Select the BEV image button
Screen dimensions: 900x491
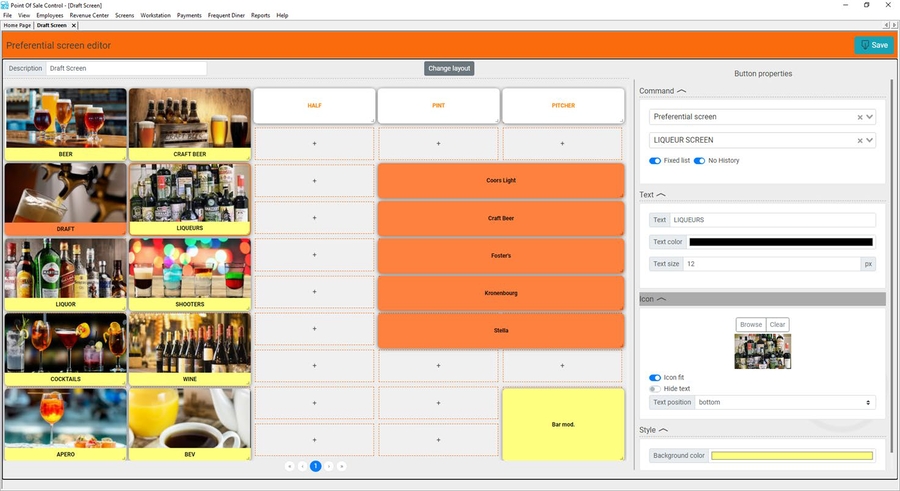coord(190,424)
